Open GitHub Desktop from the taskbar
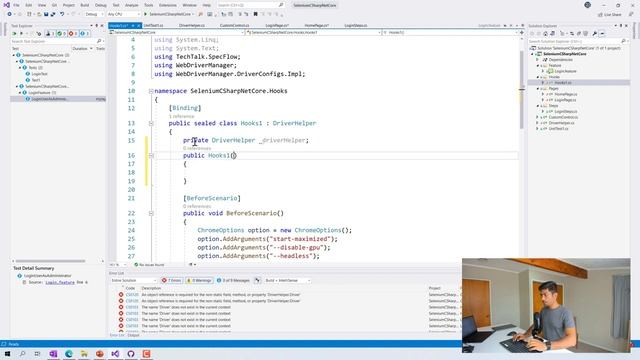The width and height of the screenshot is (640, 360). pos(131,354)
